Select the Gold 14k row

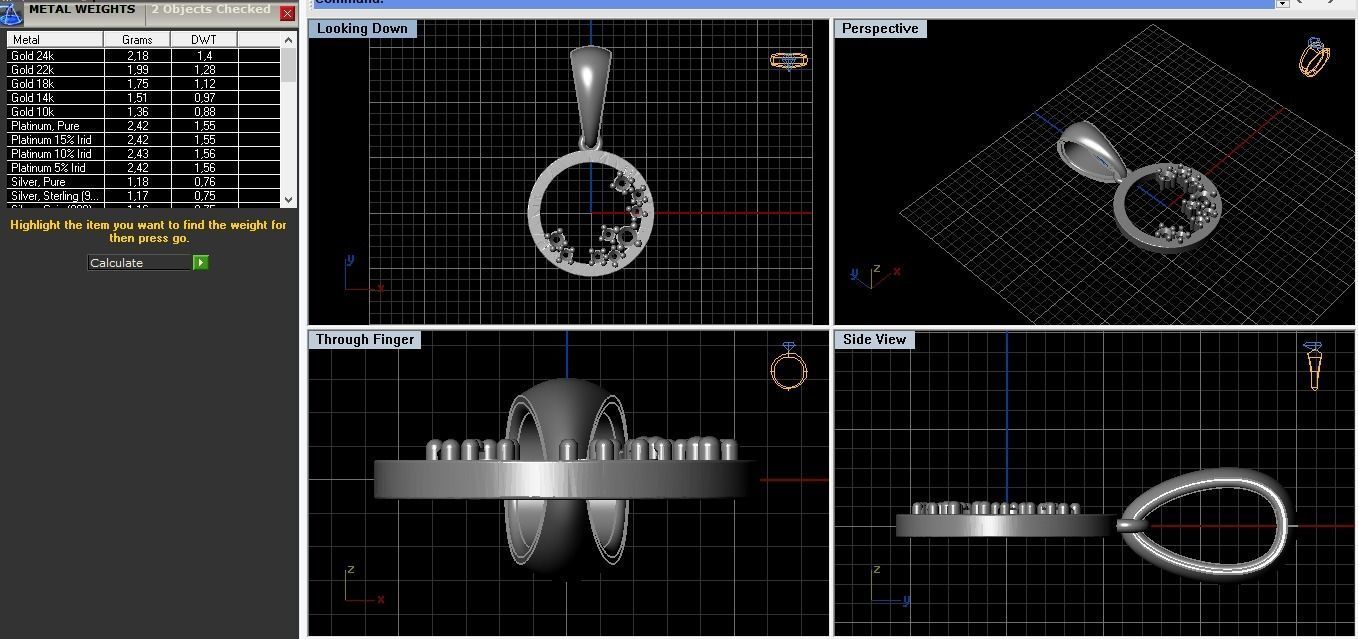[144, 98]
